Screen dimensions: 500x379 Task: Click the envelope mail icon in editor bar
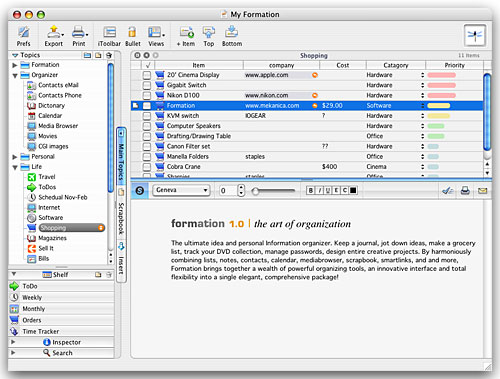click(482, 191)
